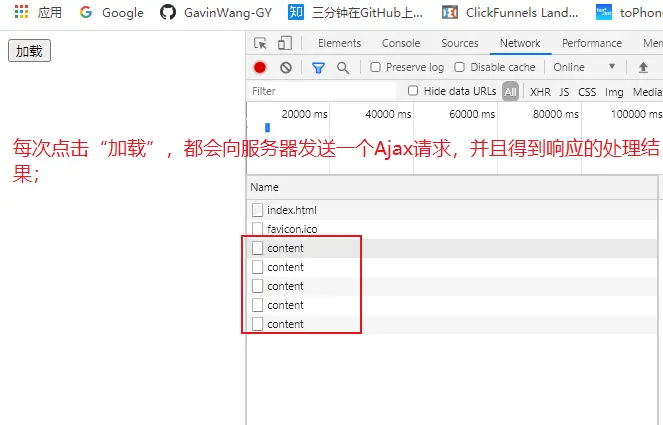Viewport: 663px width, 425px height.
Task: Switch to the Elements tab
Action: tap(340, 43)
